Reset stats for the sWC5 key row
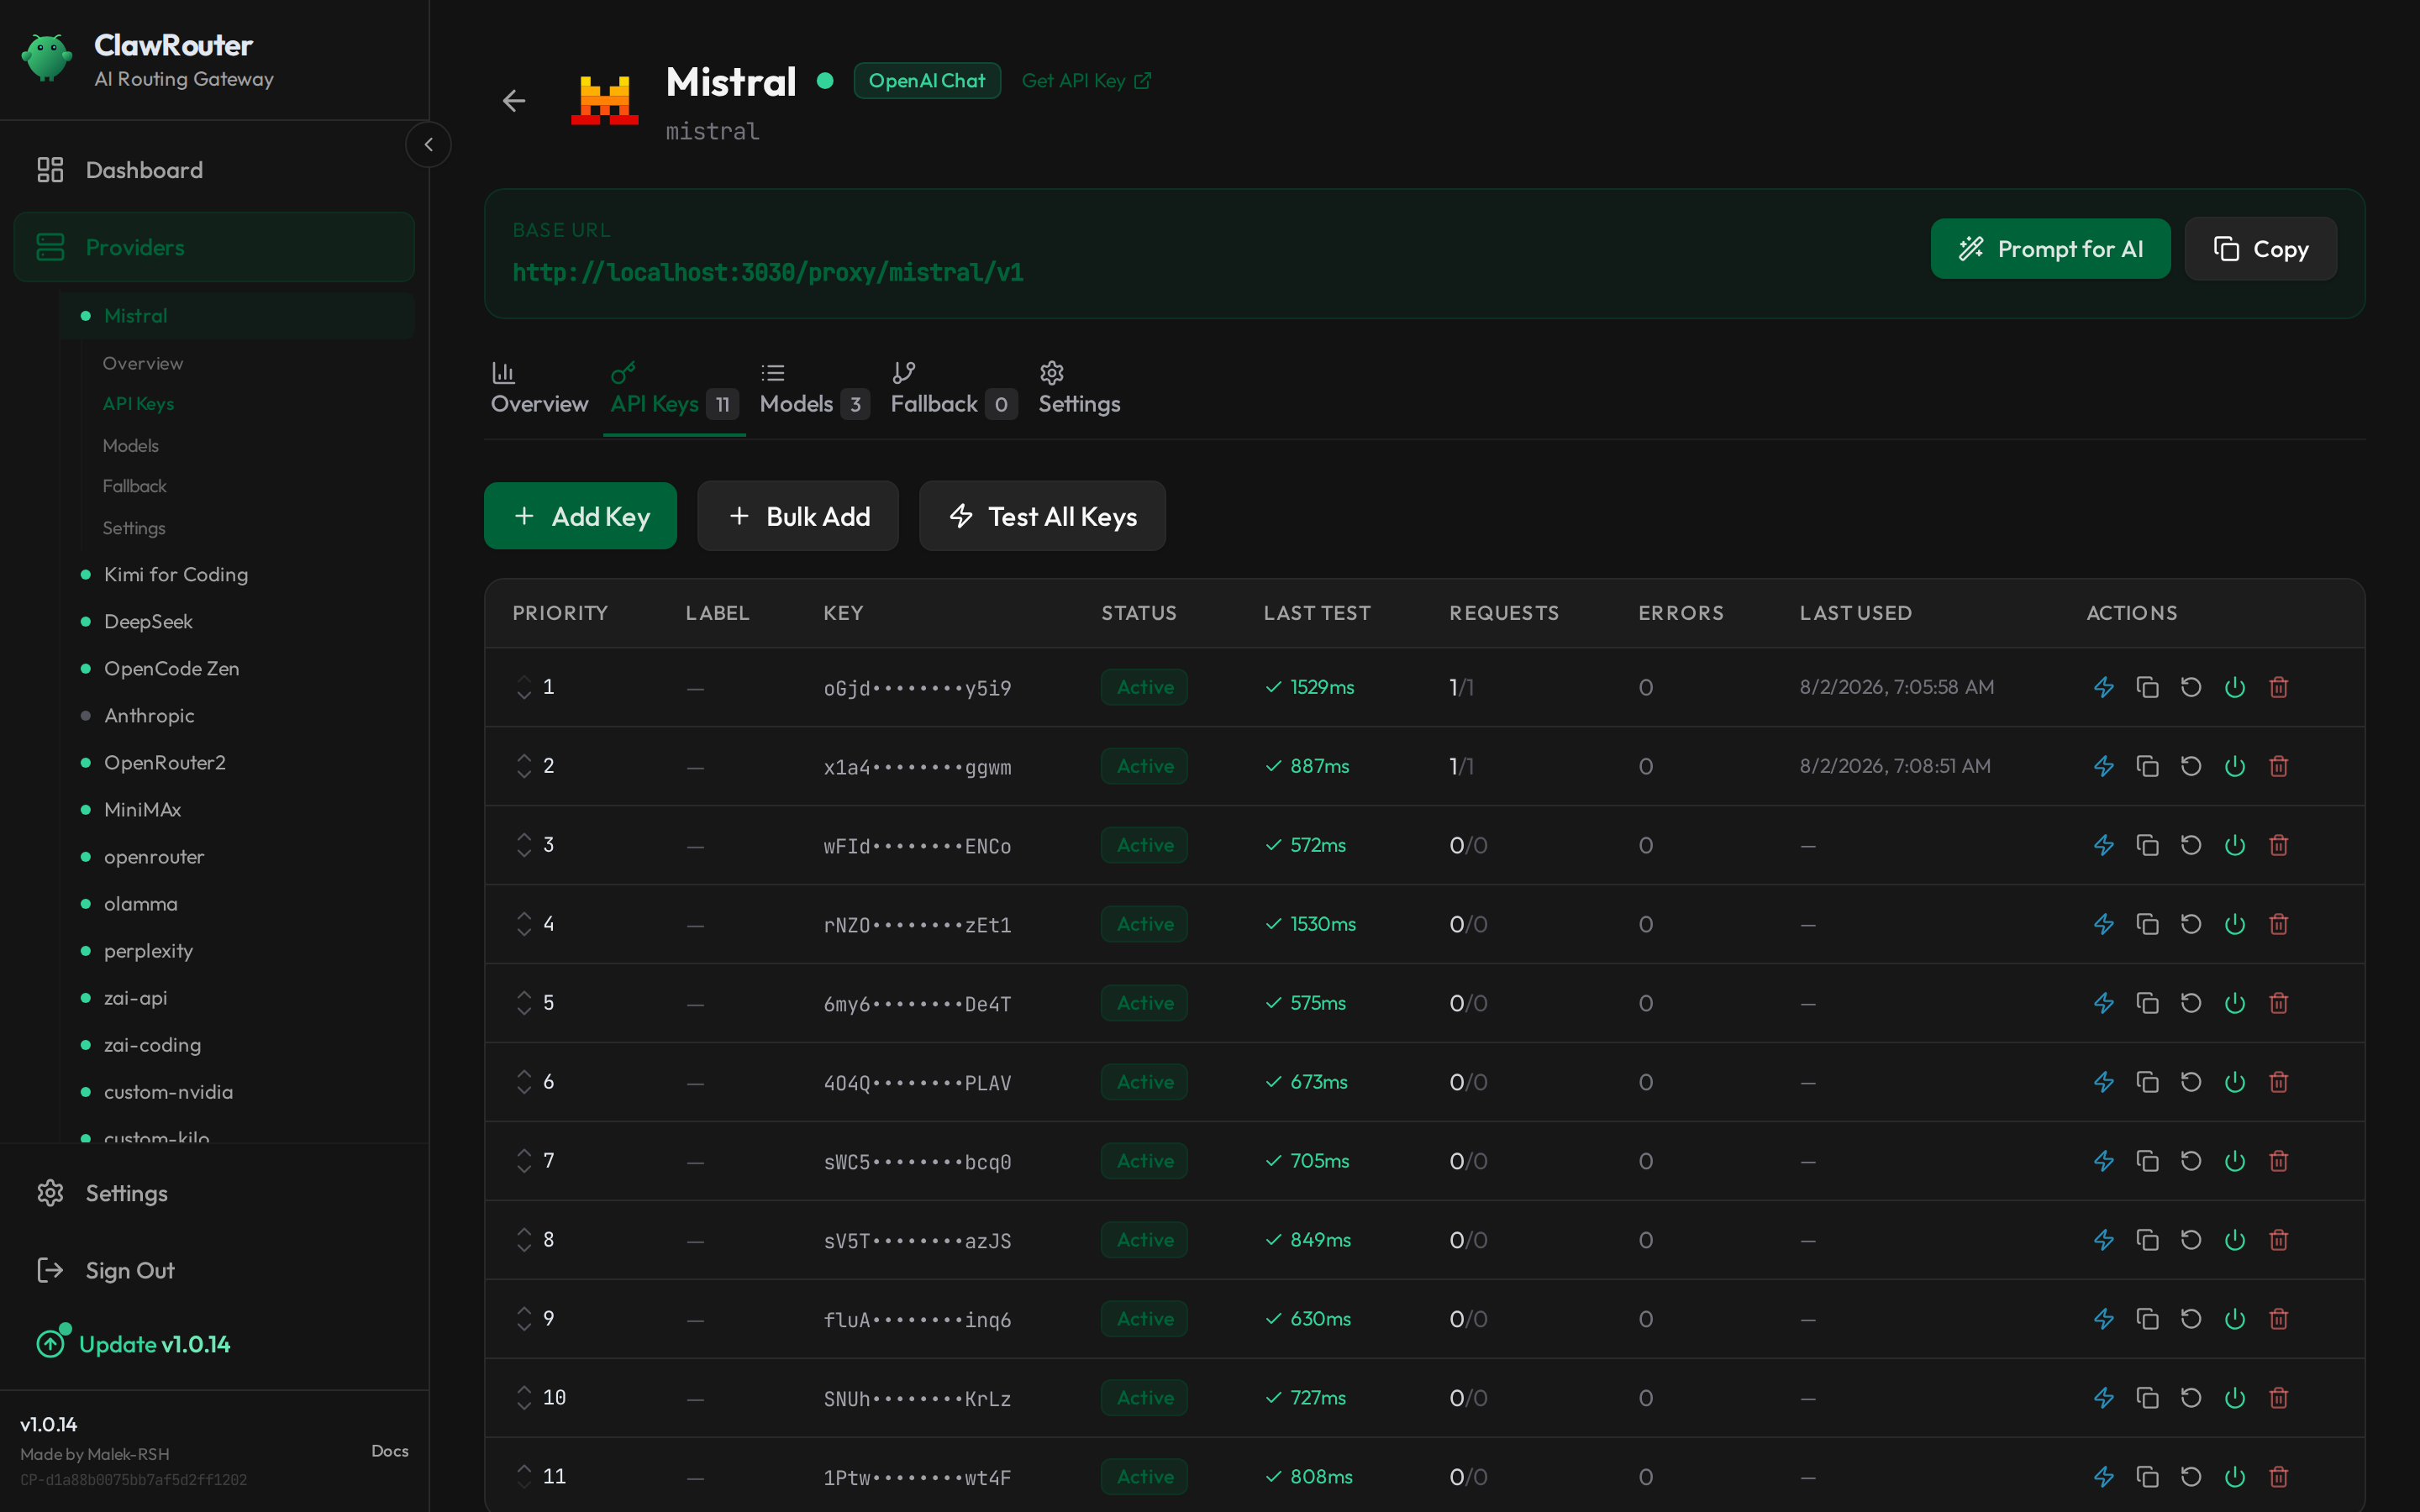The width and height of the screenshot is (2420, 1512). [2191, 1161]
